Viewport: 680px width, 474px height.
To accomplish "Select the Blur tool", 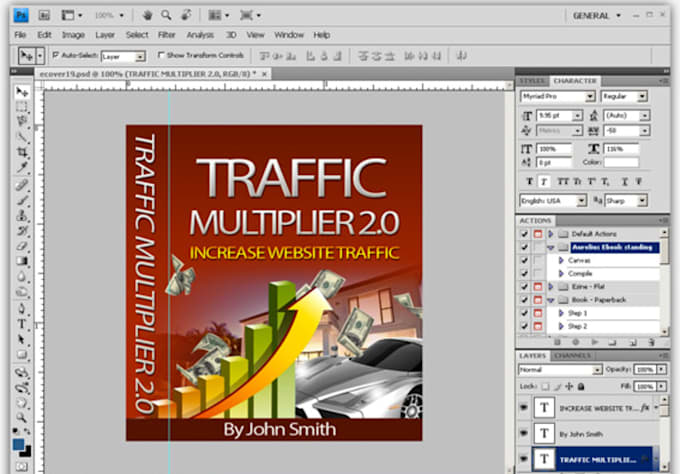I will (21, 276).
